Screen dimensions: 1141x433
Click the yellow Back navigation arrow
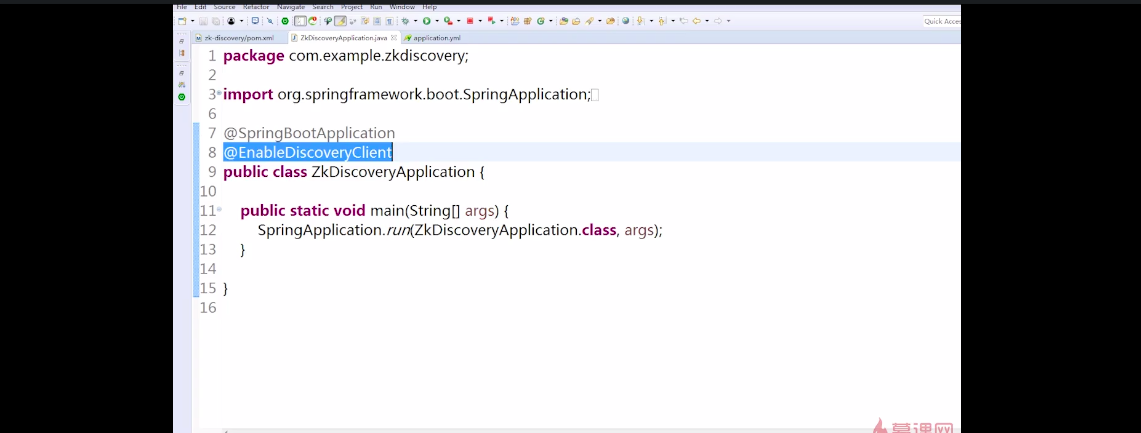point(696,21)
